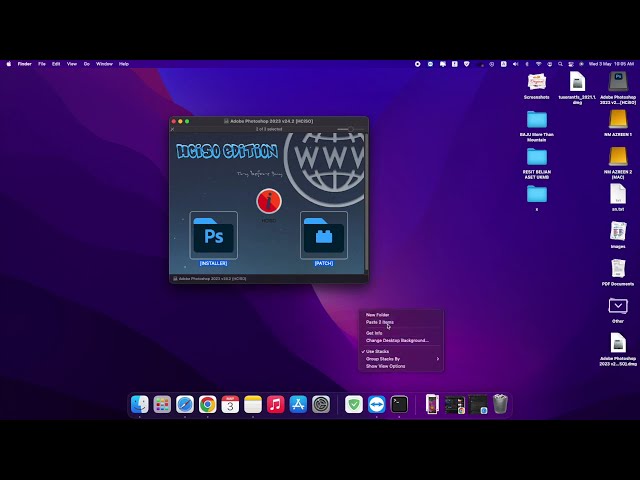
Task: Open Launchpad from the Dock
Action: [x=162, y=404]
